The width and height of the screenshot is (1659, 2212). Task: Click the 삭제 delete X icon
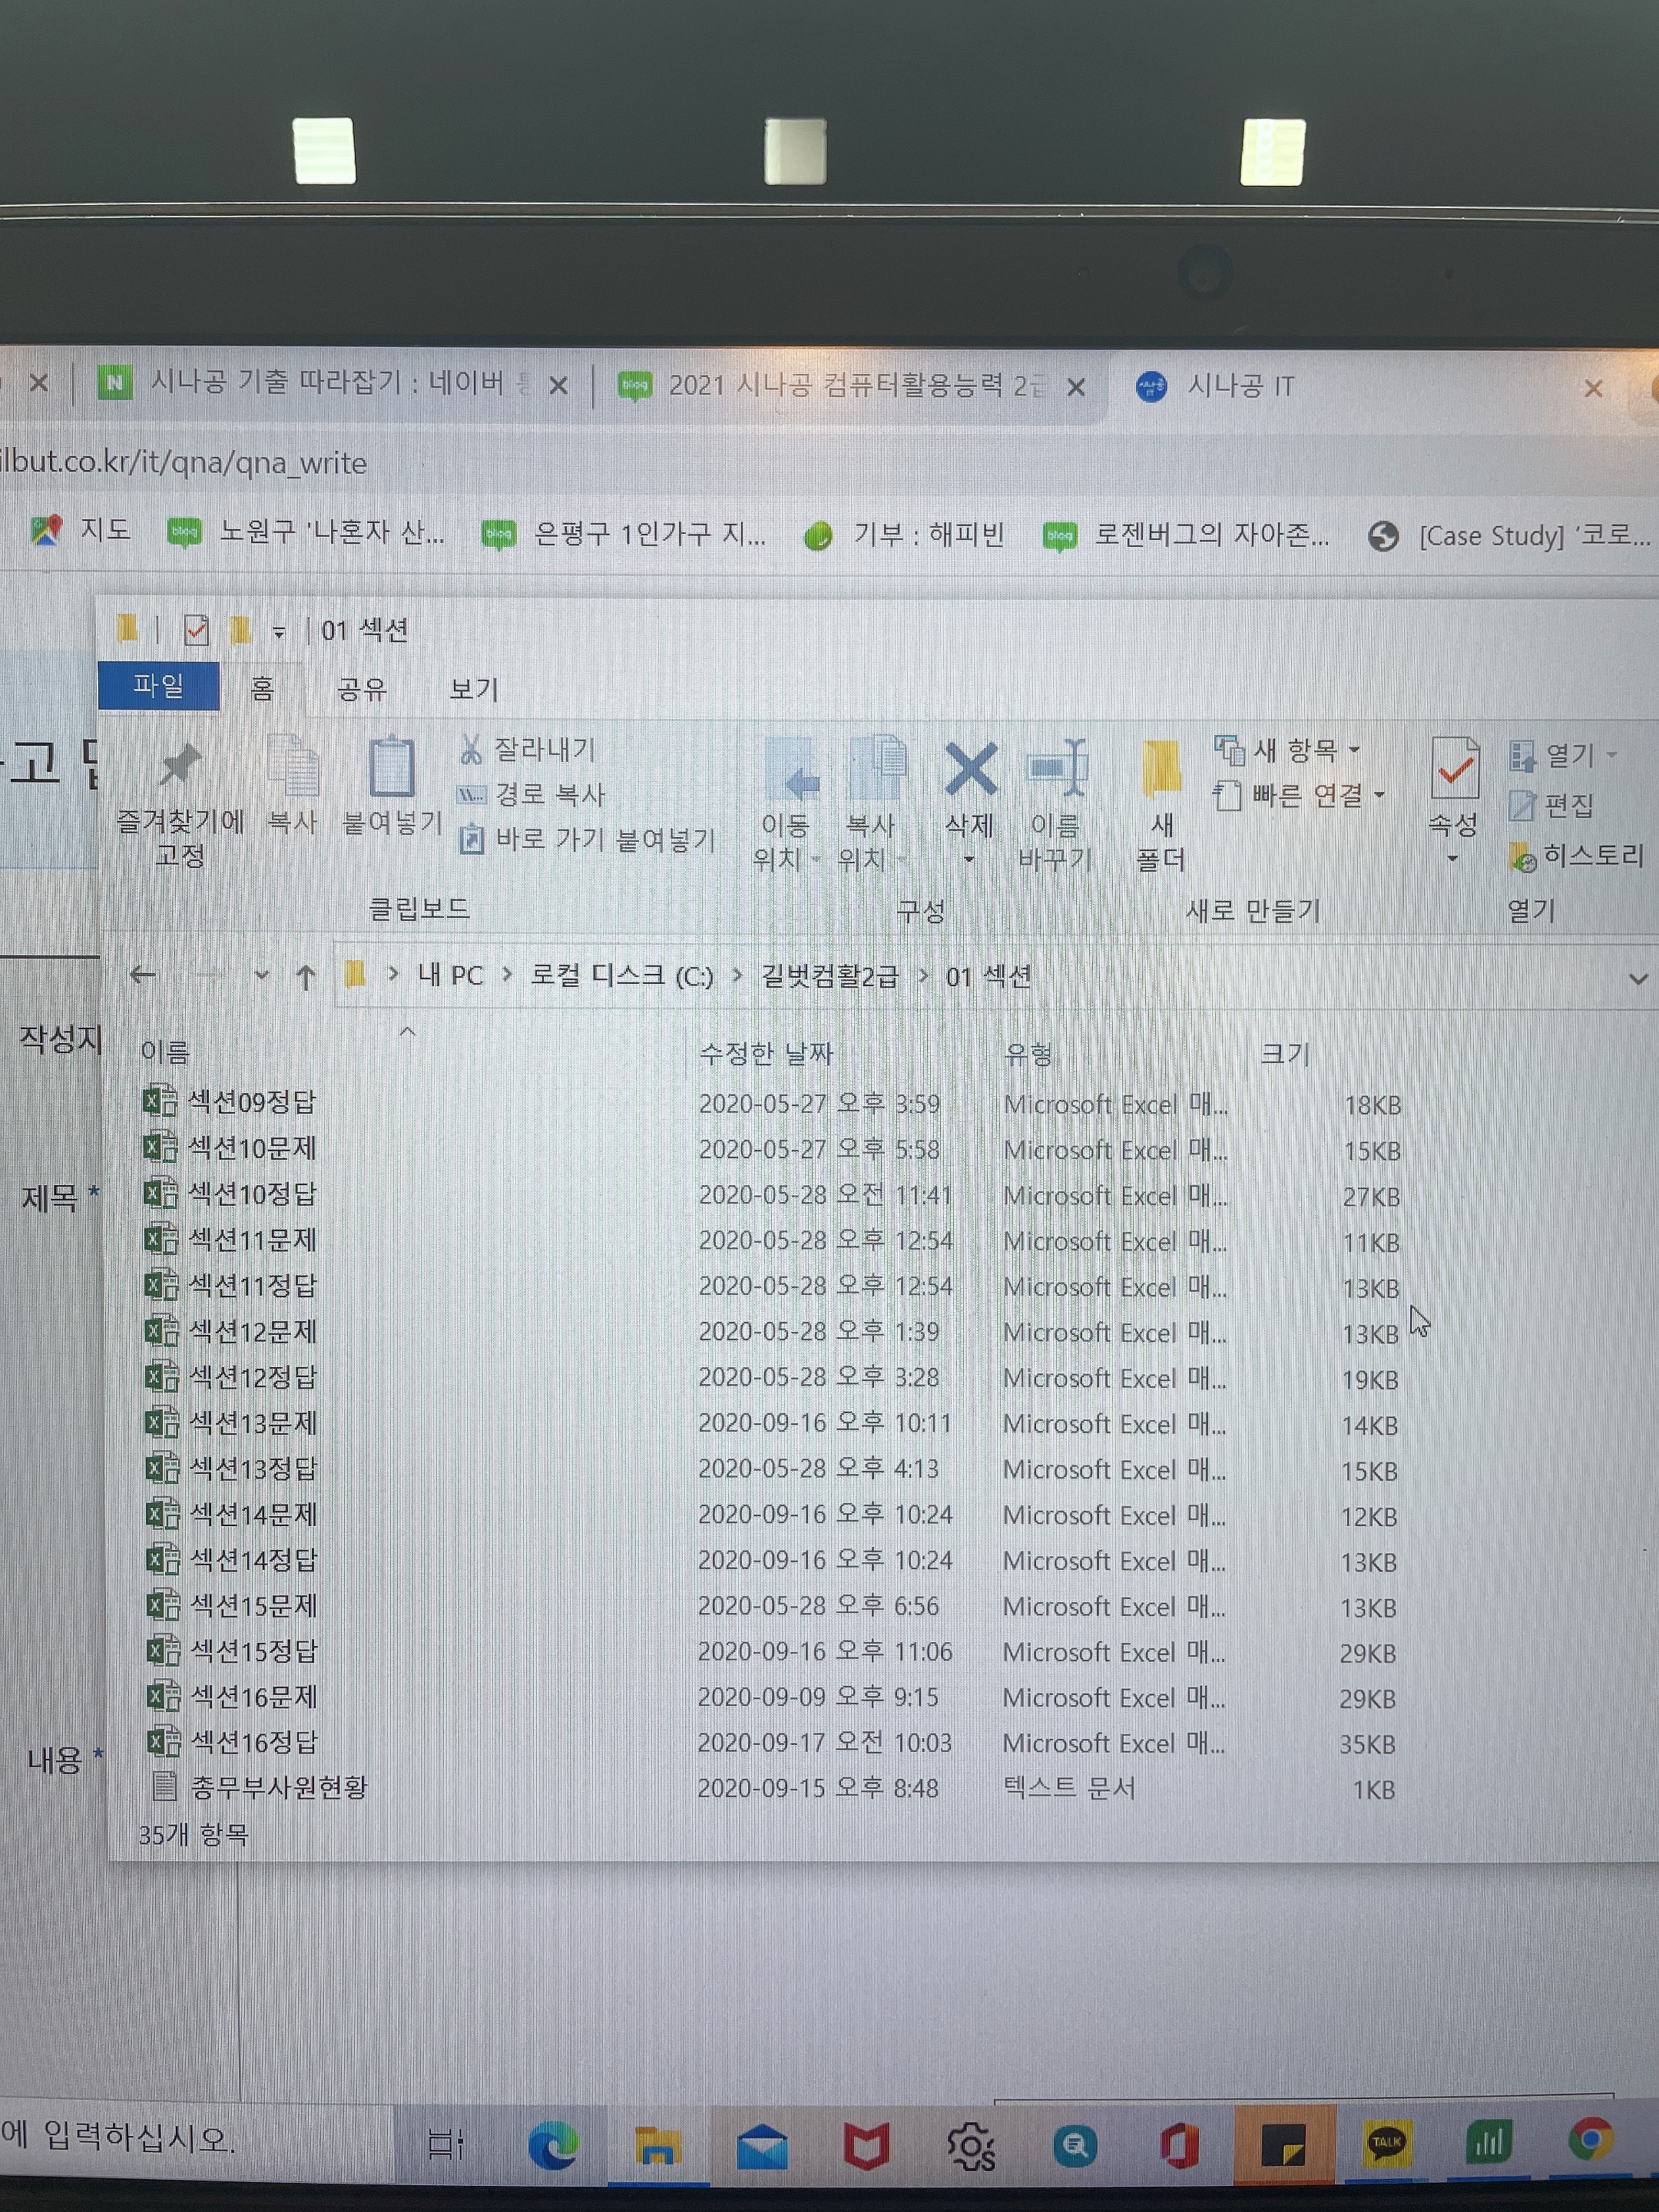click(970, 770)
